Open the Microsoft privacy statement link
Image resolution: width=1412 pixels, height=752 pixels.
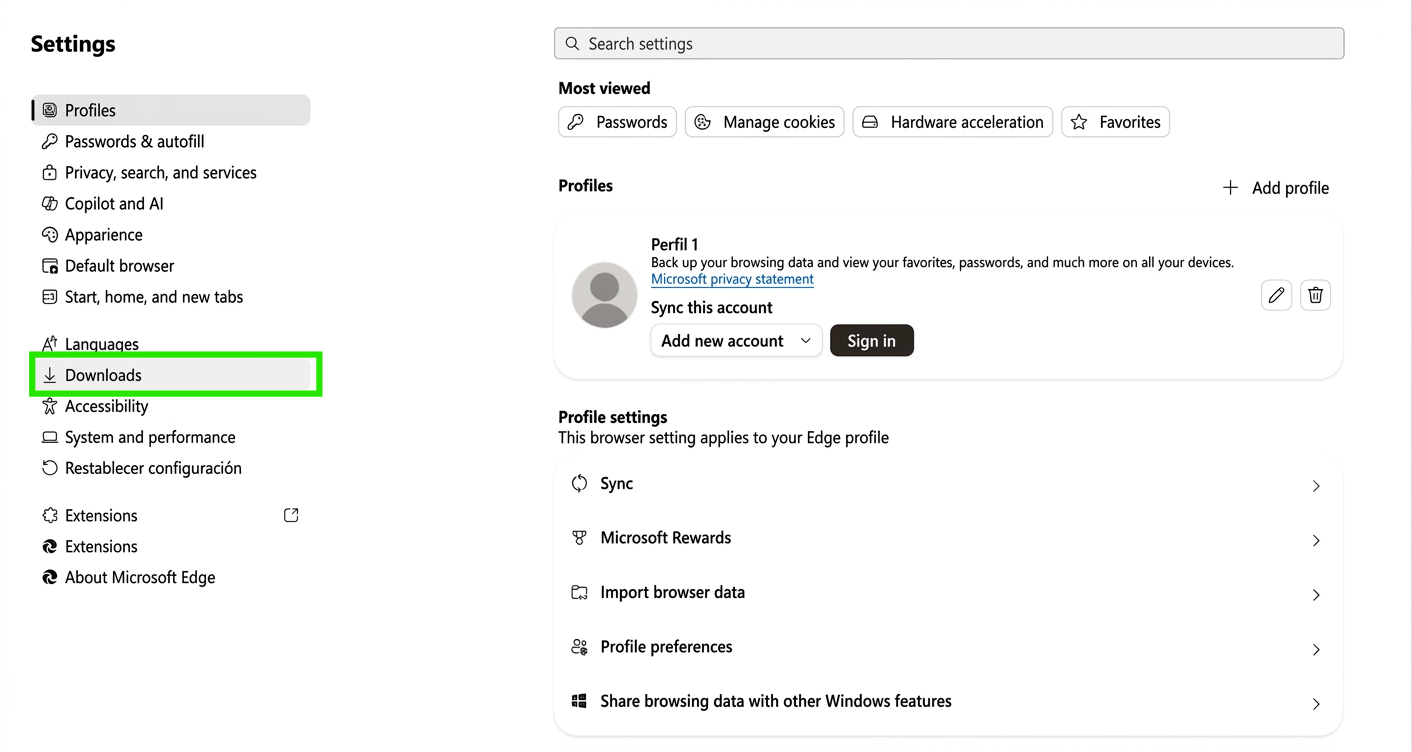(732, 279)
